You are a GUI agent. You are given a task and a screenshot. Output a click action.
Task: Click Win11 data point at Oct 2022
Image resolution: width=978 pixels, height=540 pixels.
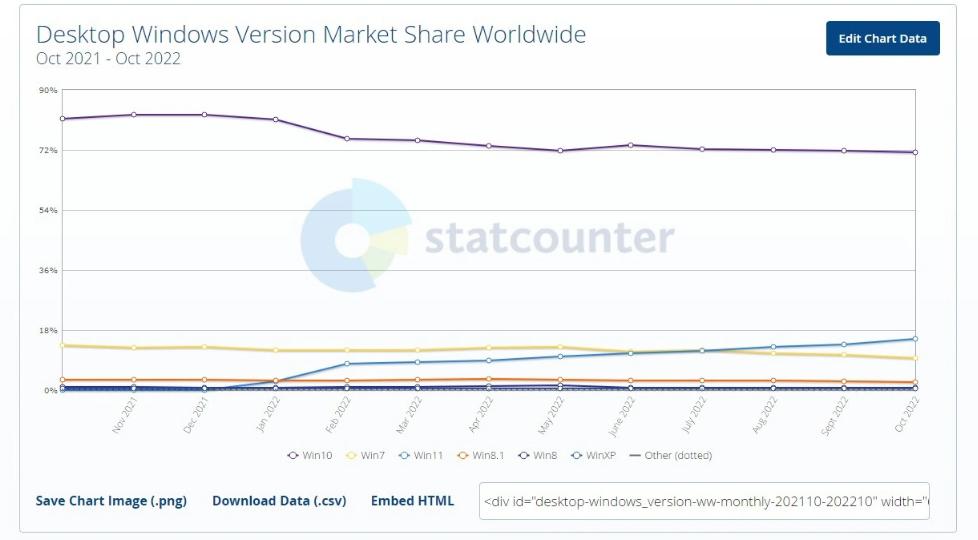(915, 339)
